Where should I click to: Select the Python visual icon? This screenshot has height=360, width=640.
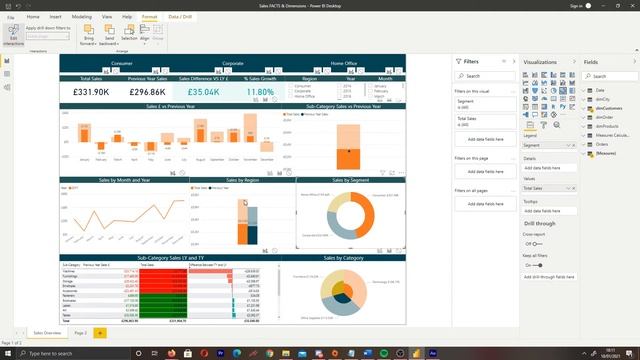click(563, 107)
